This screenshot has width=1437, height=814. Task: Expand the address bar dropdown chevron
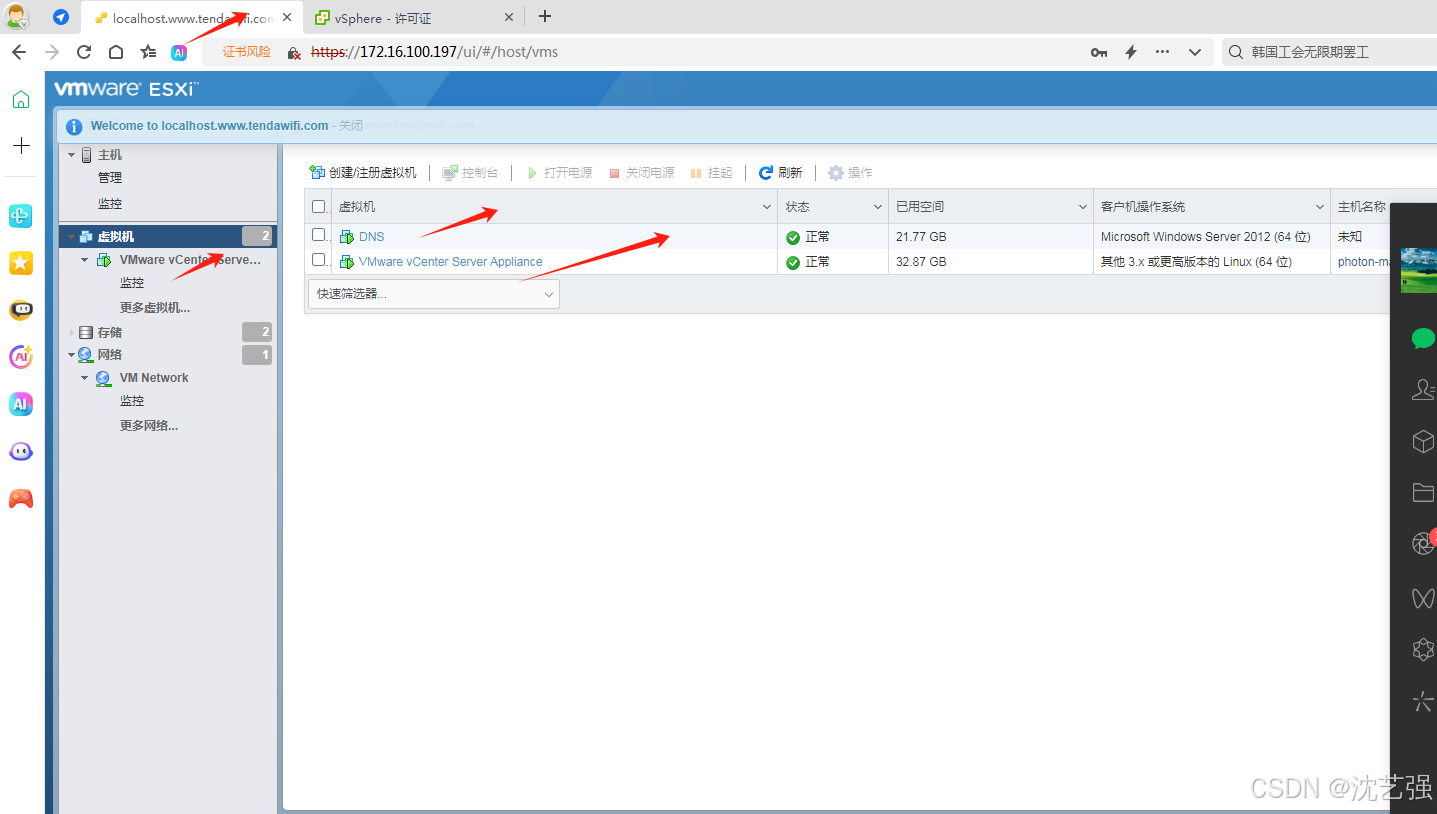[x=1195, y=52]
